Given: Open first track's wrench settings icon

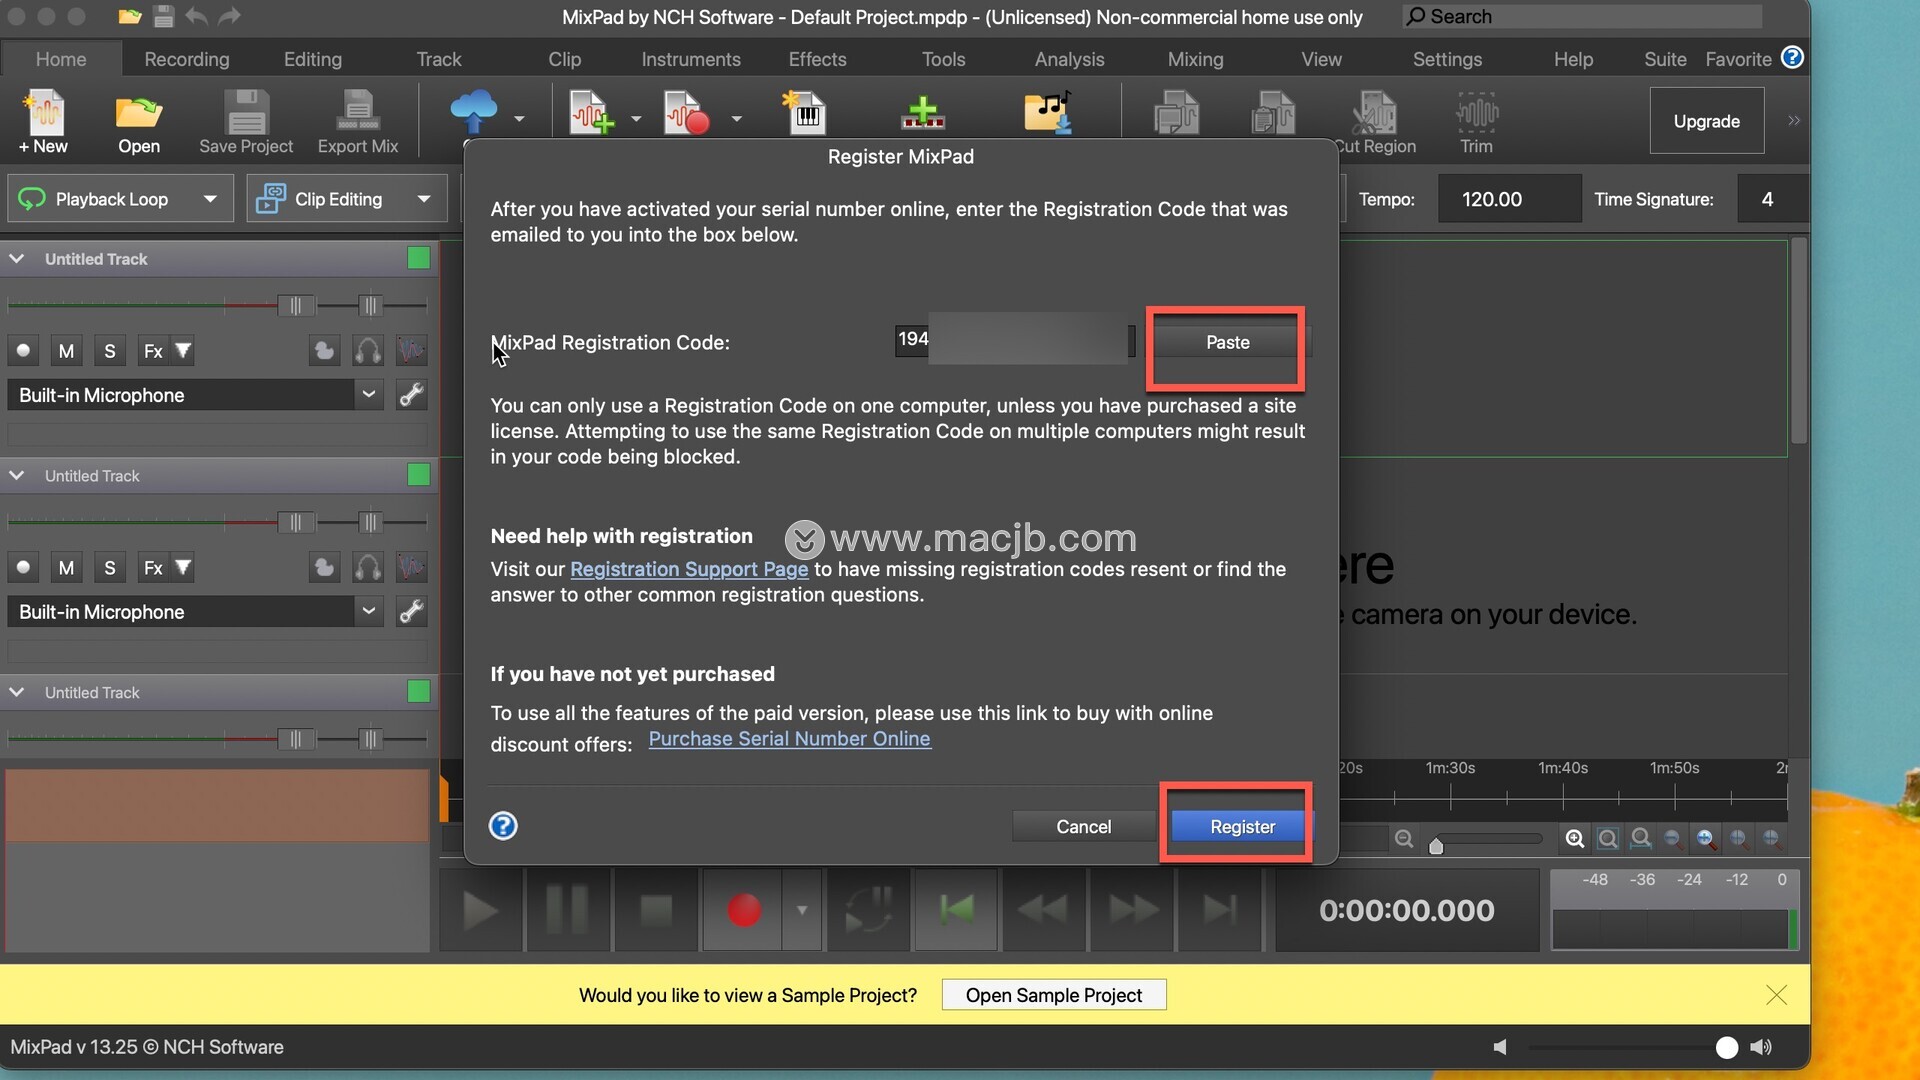Looking at the screenshot, I should coord(411,395).
